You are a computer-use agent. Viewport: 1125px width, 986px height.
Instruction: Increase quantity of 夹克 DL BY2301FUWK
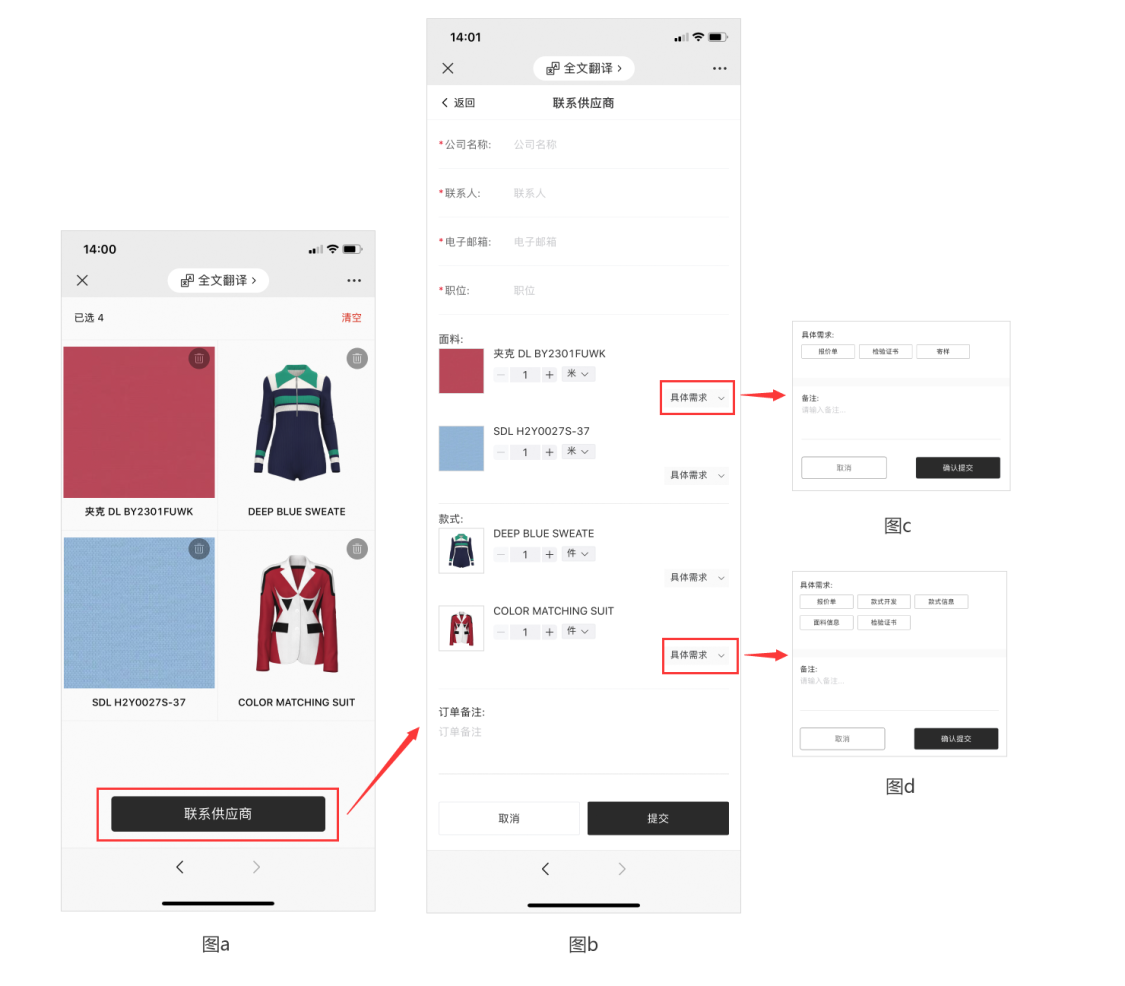coord(550,375)
